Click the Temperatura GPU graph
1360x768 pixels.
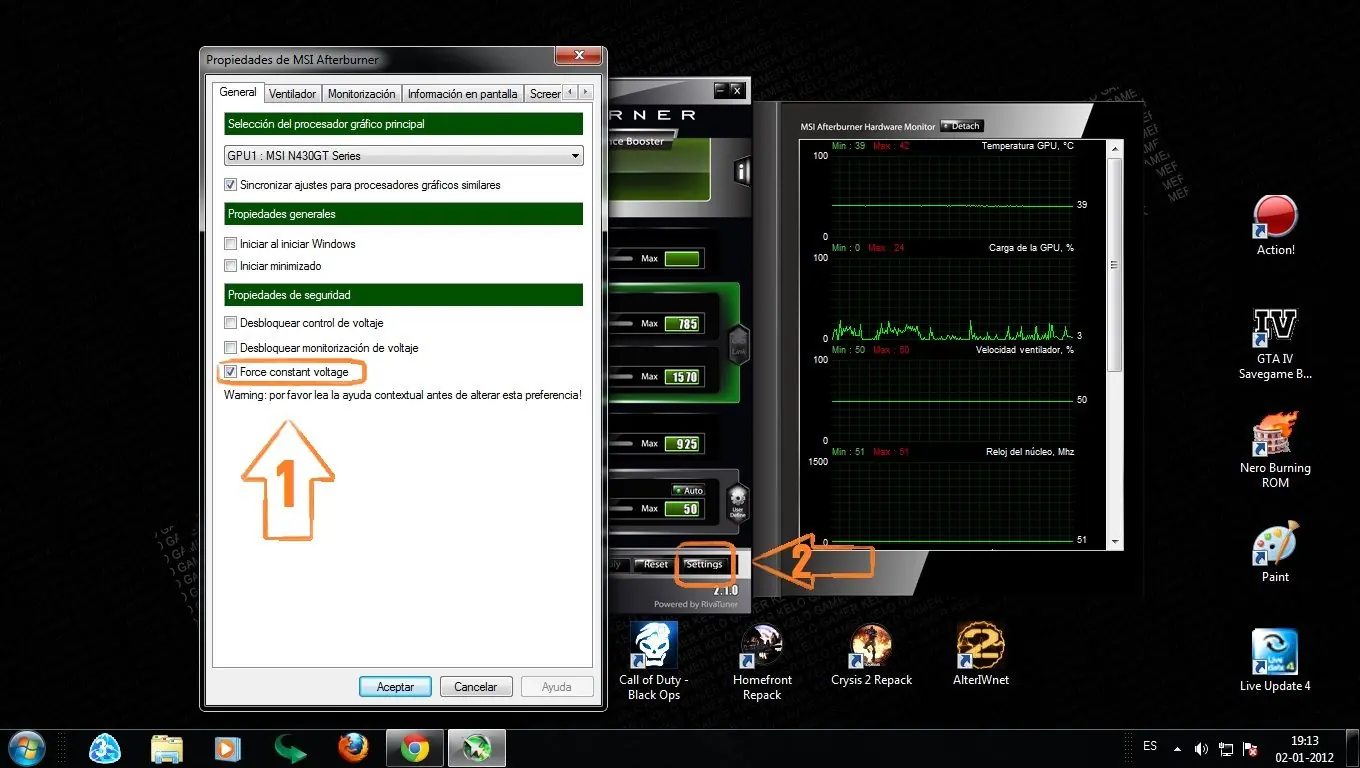[951, 196]
